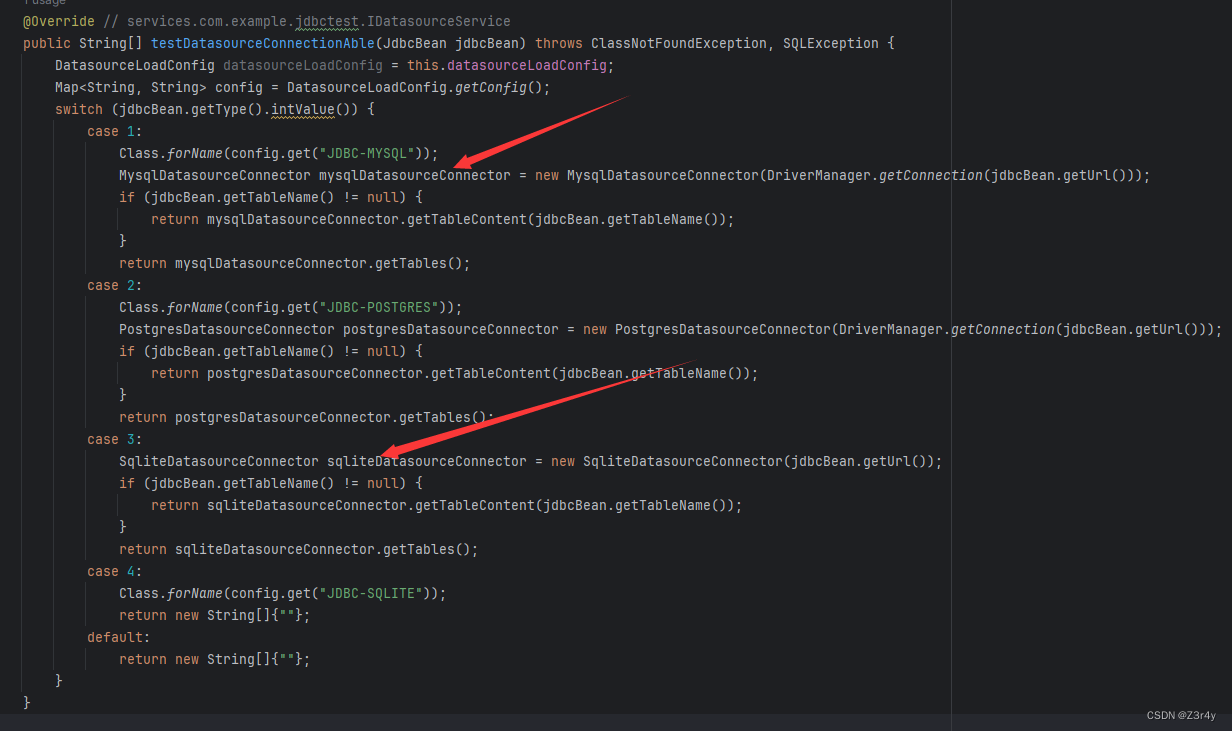Screen dimensions: 1232x731
Task: Click the case 4 label
Action: (x=115, y=571)
